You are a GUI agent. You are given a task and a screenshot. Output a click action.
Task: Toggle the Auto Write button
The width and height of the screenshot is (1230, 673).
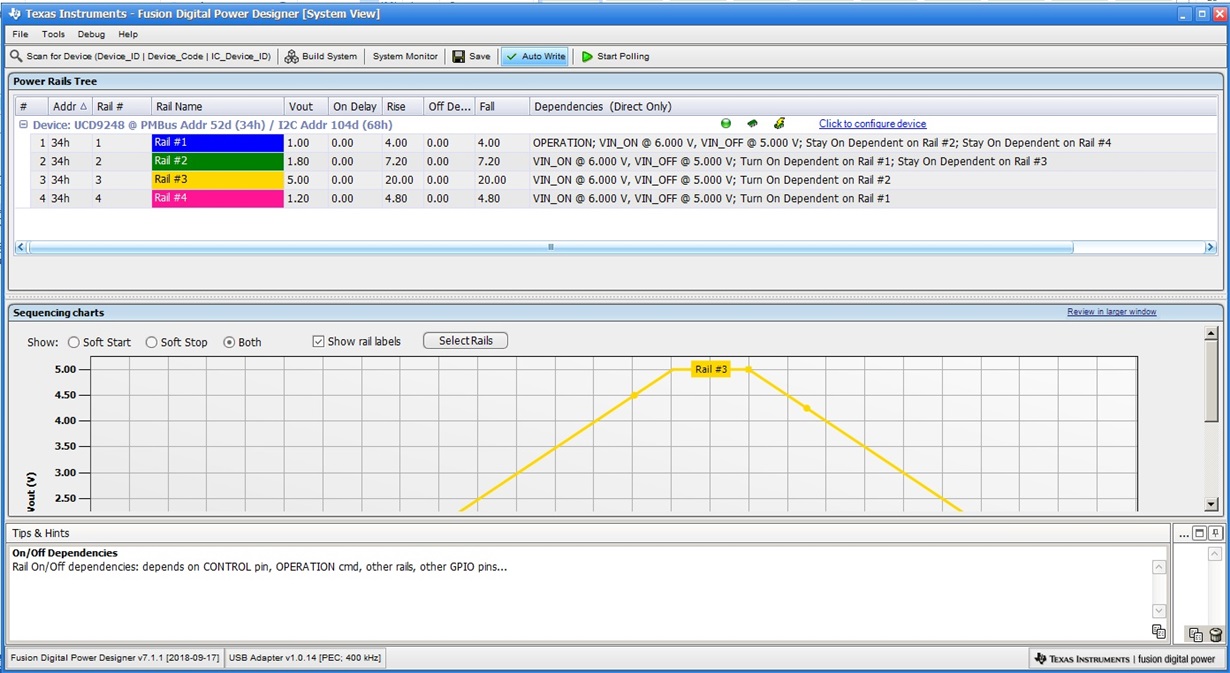pos(535,57)
